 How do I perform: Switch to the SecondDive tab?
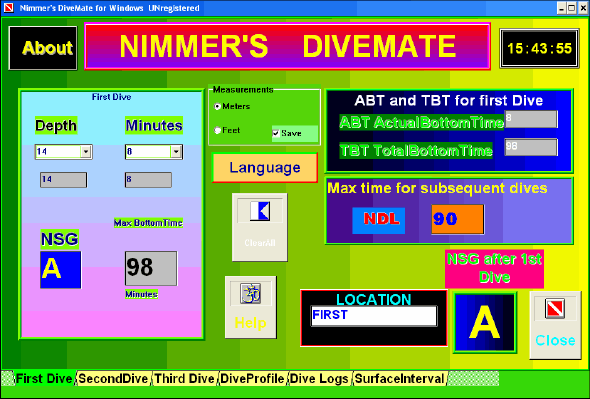click(x=113, y=378)
